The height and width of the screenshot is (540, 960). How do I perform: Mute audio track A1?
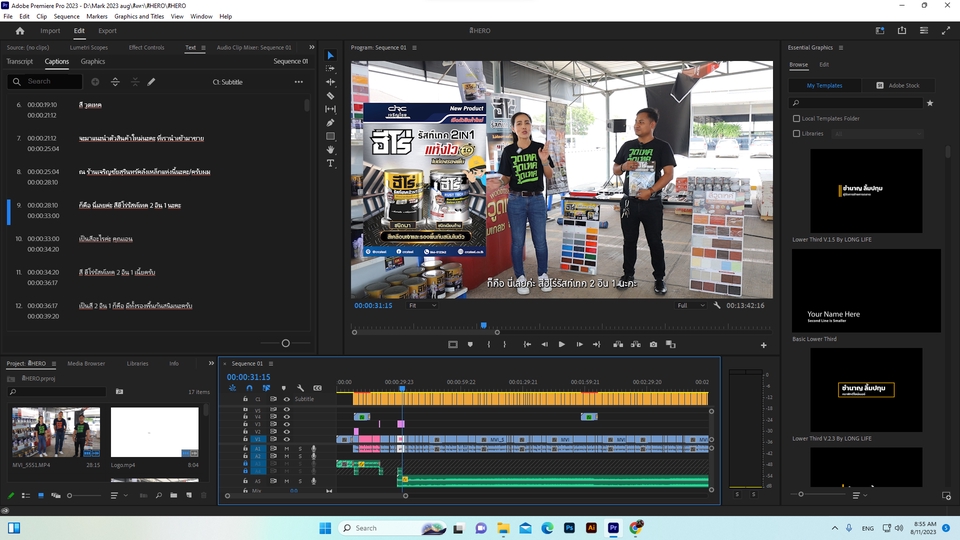[287, 448]
